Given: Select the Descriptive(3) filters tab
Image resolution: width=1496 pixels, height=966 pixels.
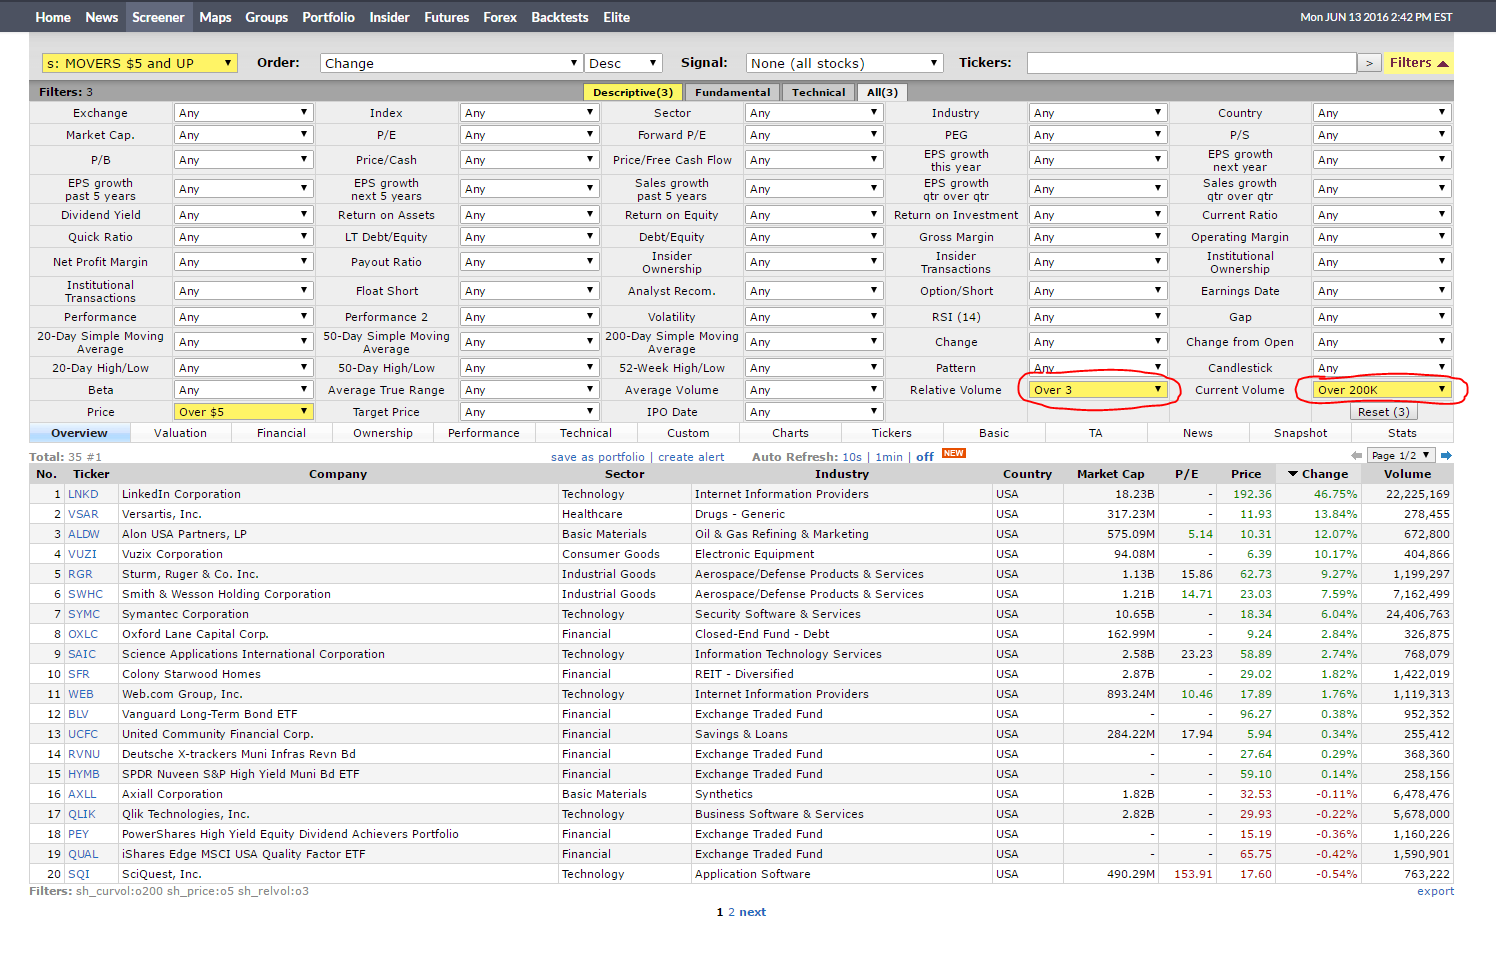Looking at the screenshot, I should 633,92.
